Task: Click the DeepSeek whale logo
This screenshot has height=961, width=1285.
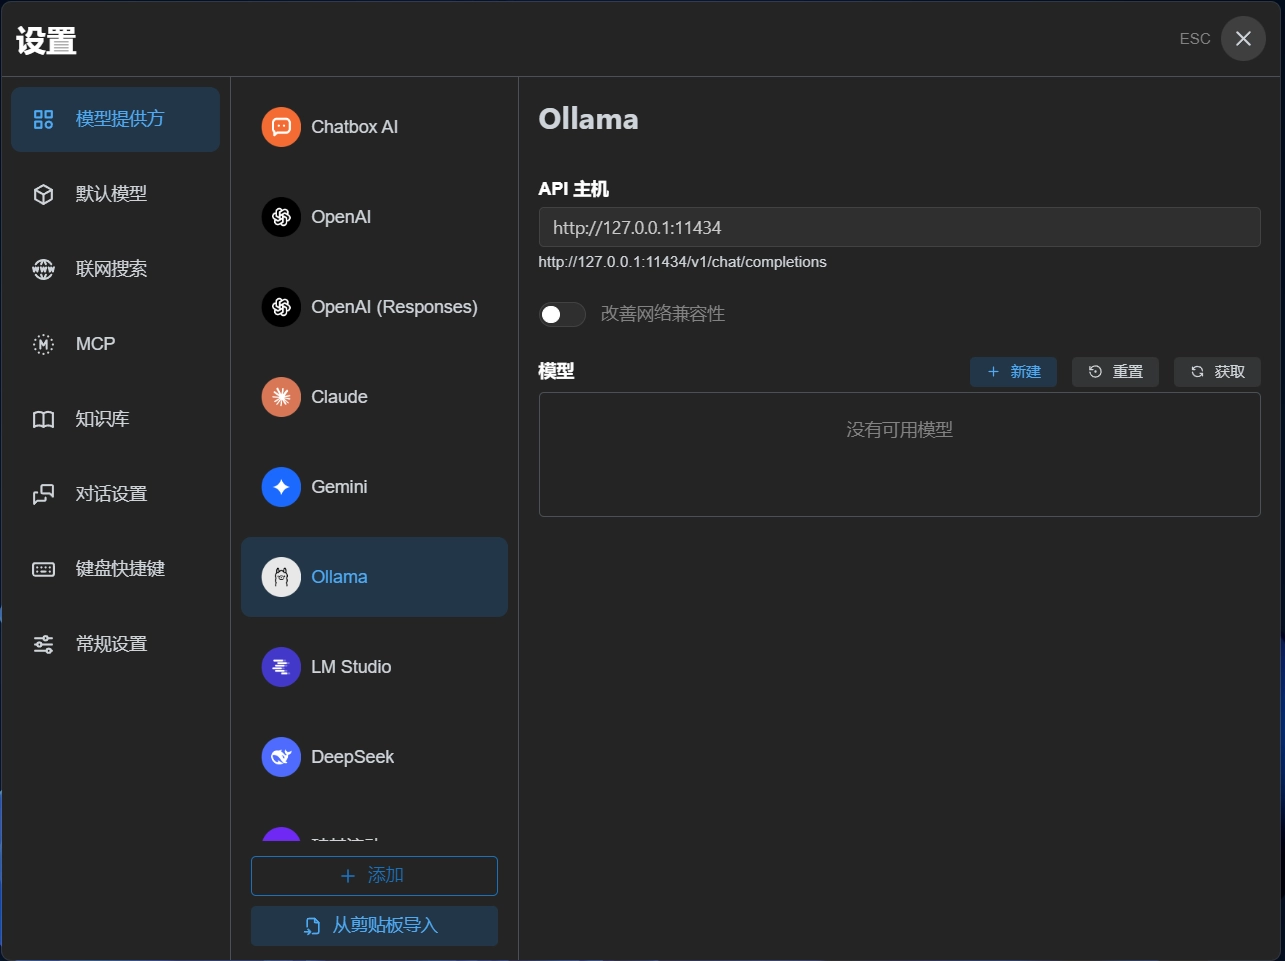Action: click(281, 757)
